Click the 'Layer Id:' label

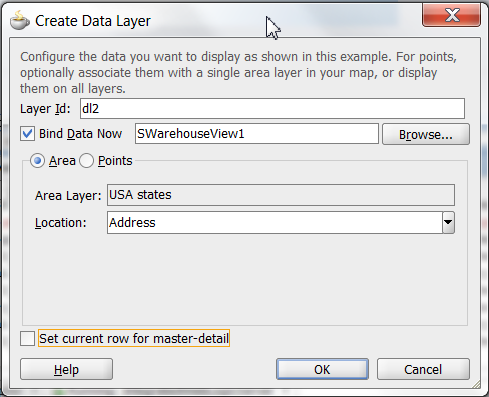[x=45, y=109]
